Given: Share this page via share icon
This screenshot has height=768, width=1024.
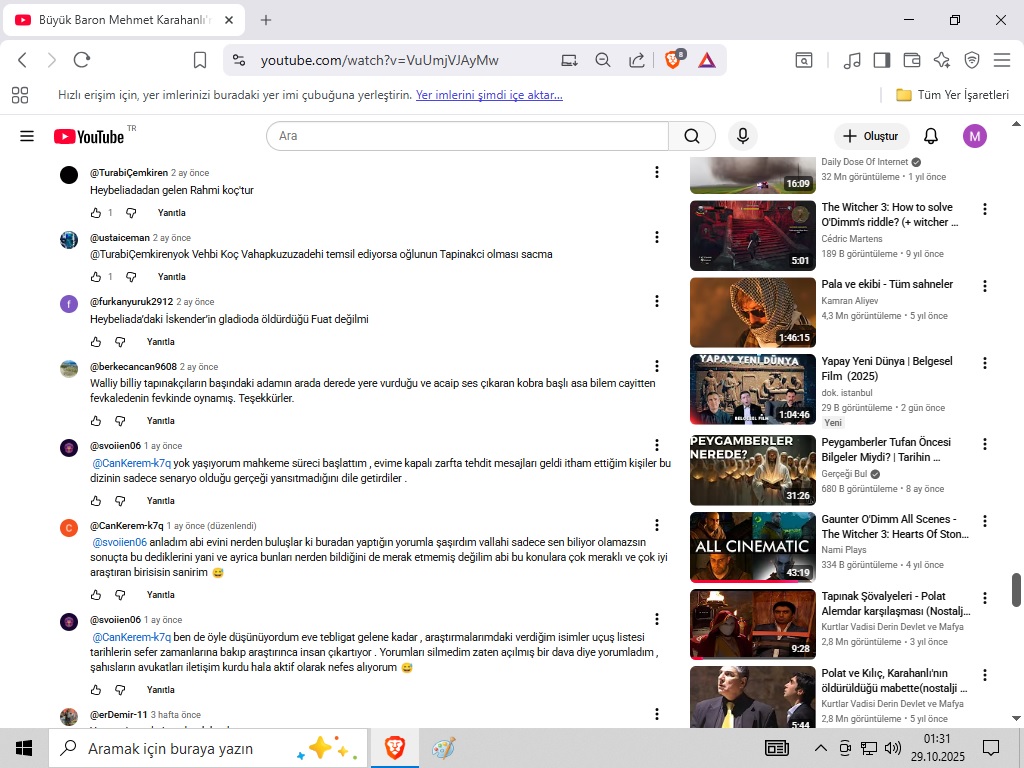Looking at the screenshot, I should click(636, 60).
